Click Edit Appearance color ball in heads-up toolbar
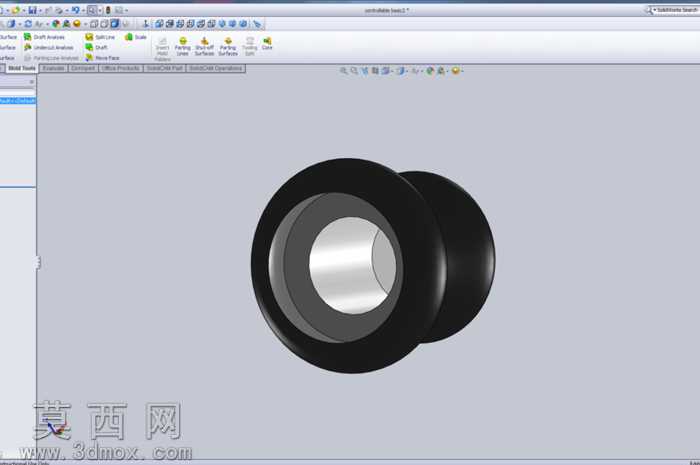 click(430, 71)
